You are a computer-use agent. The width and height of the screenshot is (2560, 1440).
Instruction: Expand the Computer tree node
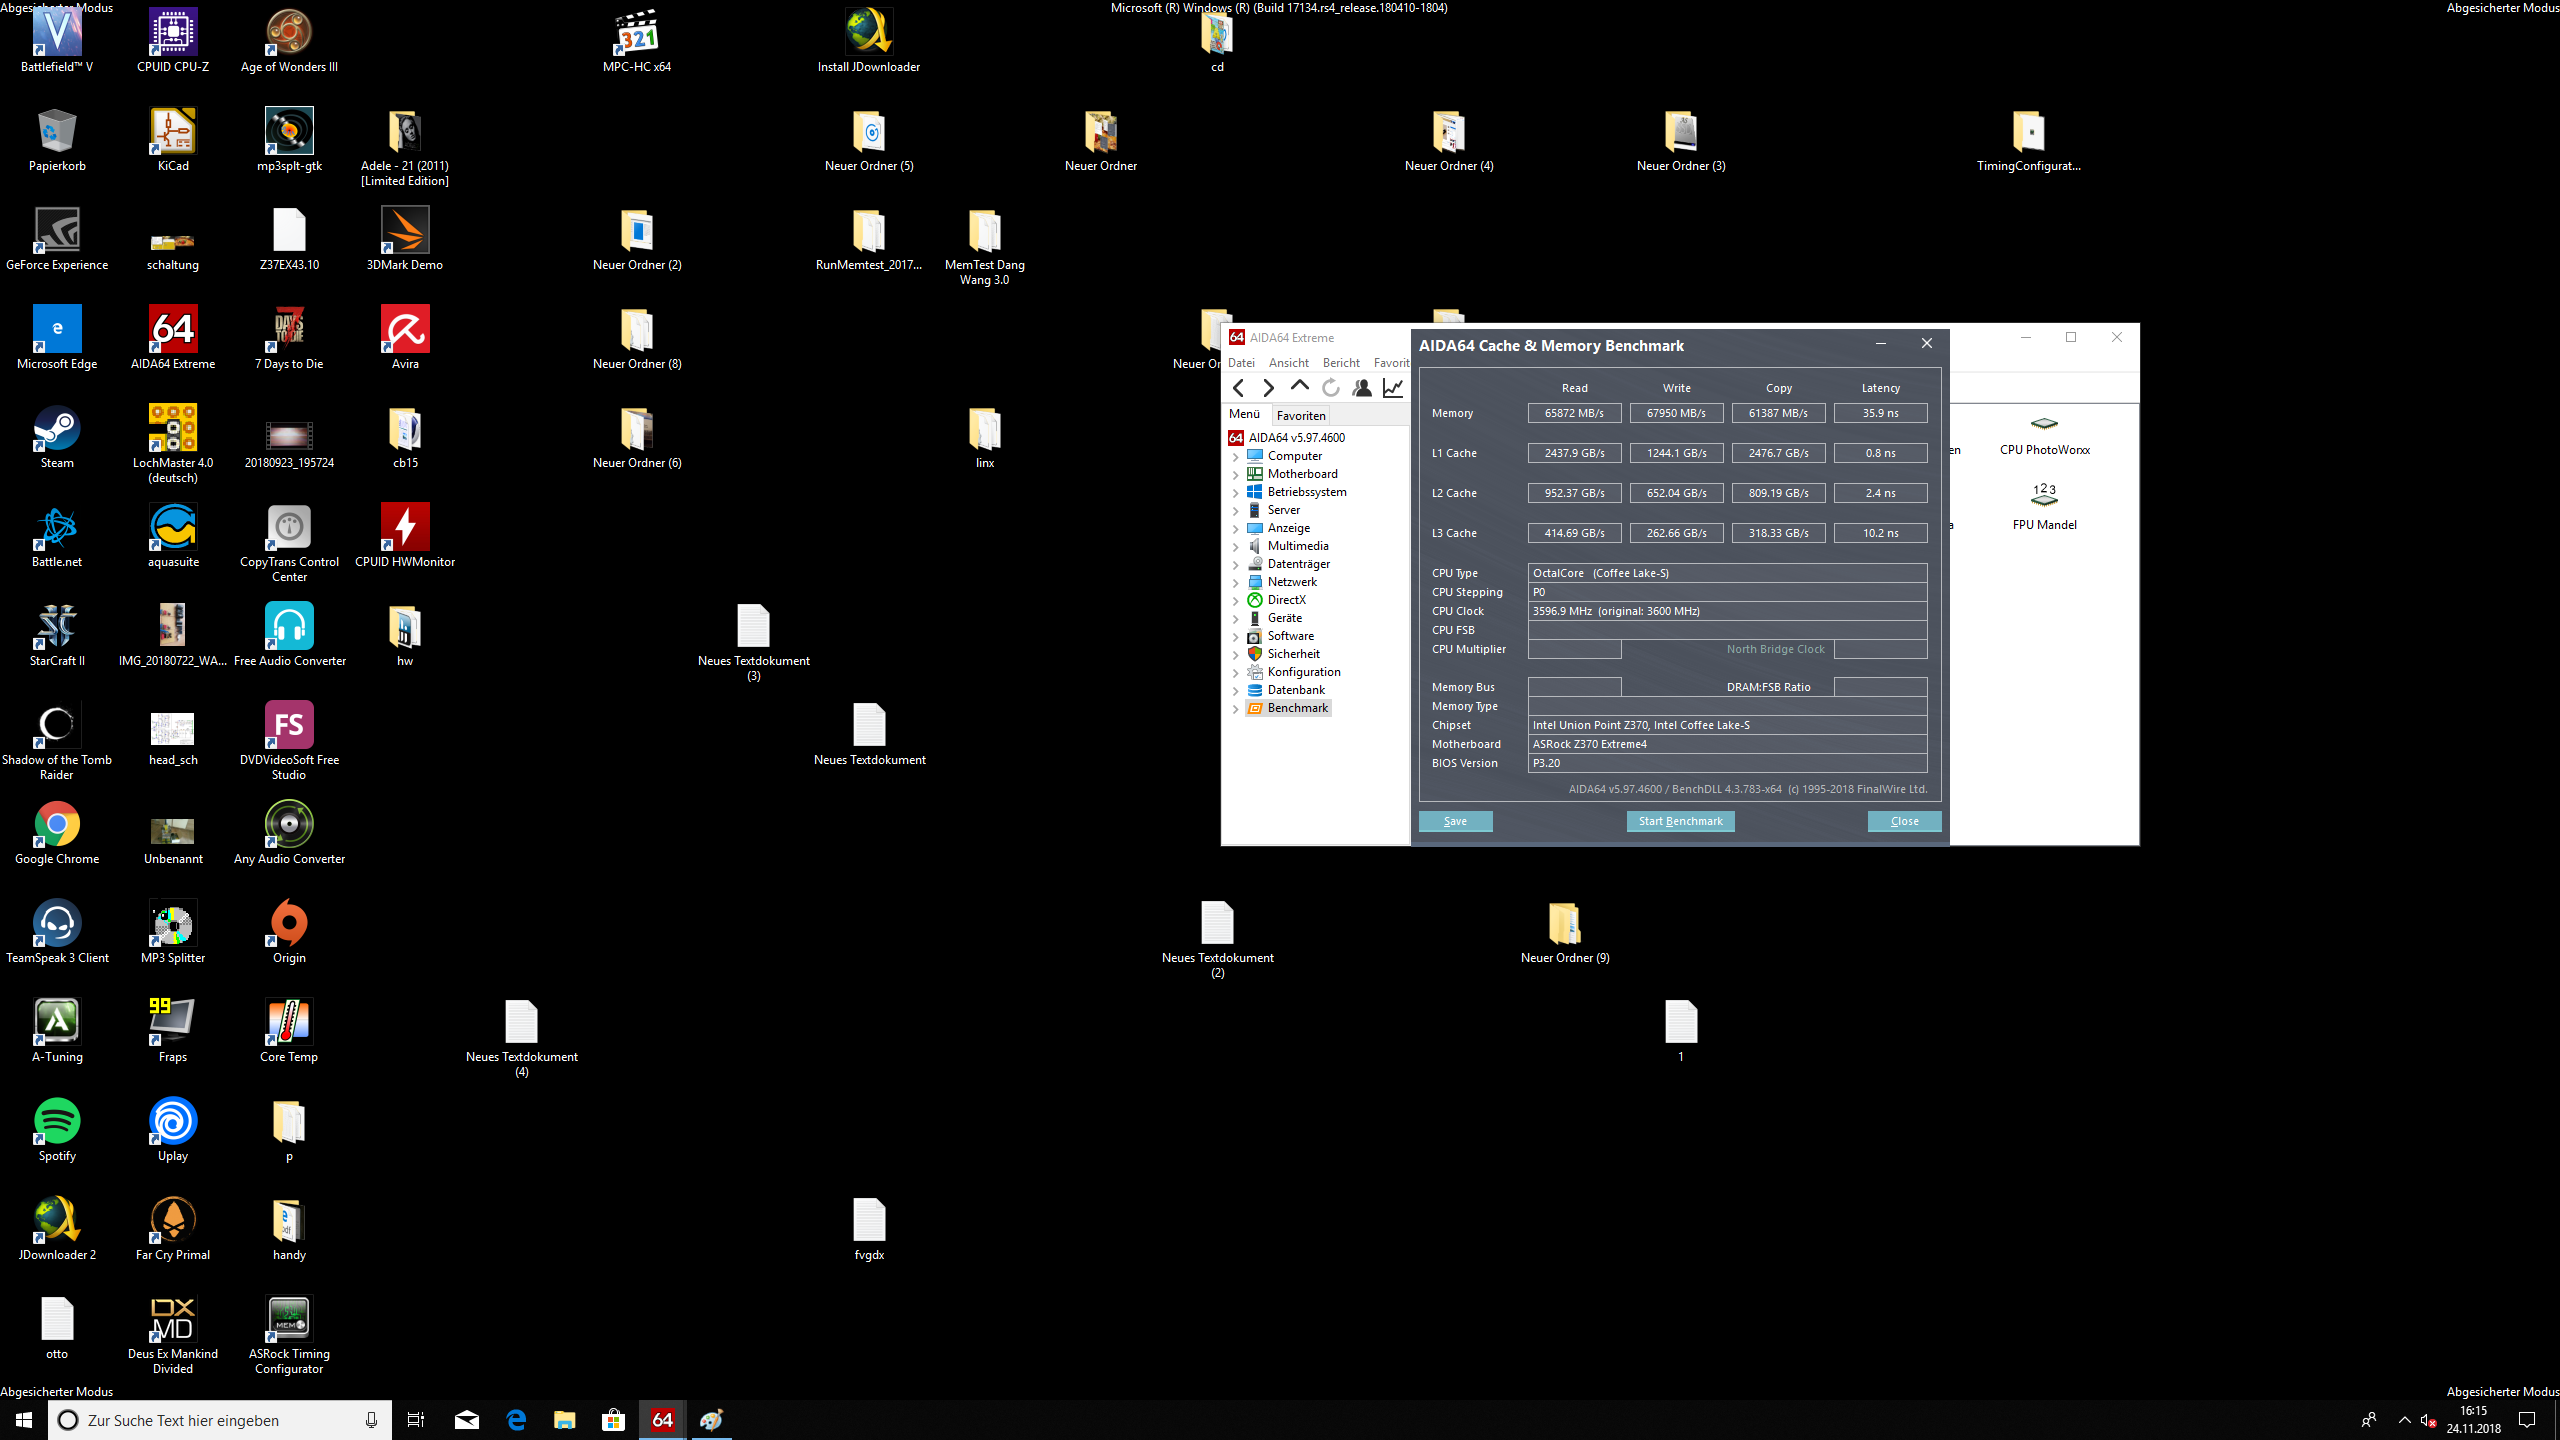point(1236,456)
